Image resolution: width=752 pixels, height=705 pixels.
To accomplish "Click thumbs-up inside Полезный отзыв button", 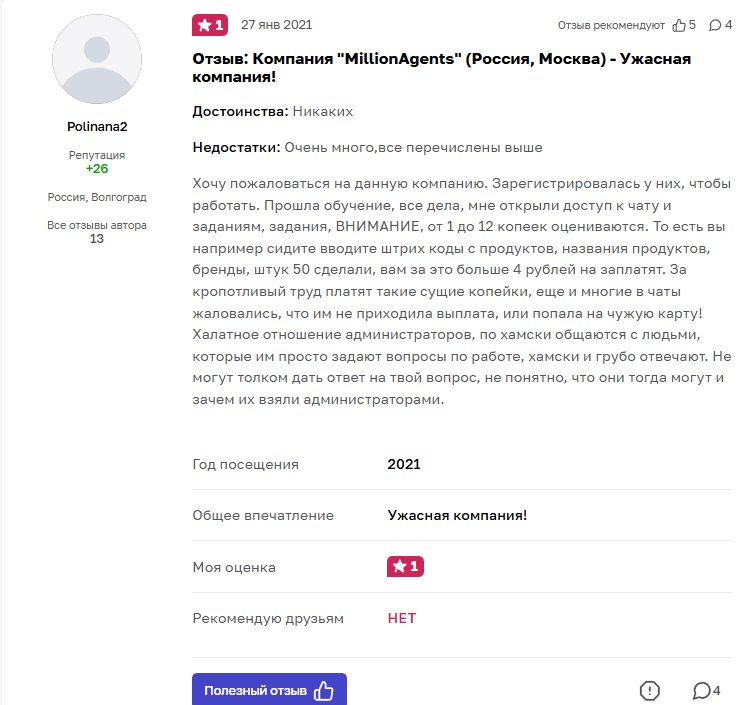I will [x=324, y=691].
